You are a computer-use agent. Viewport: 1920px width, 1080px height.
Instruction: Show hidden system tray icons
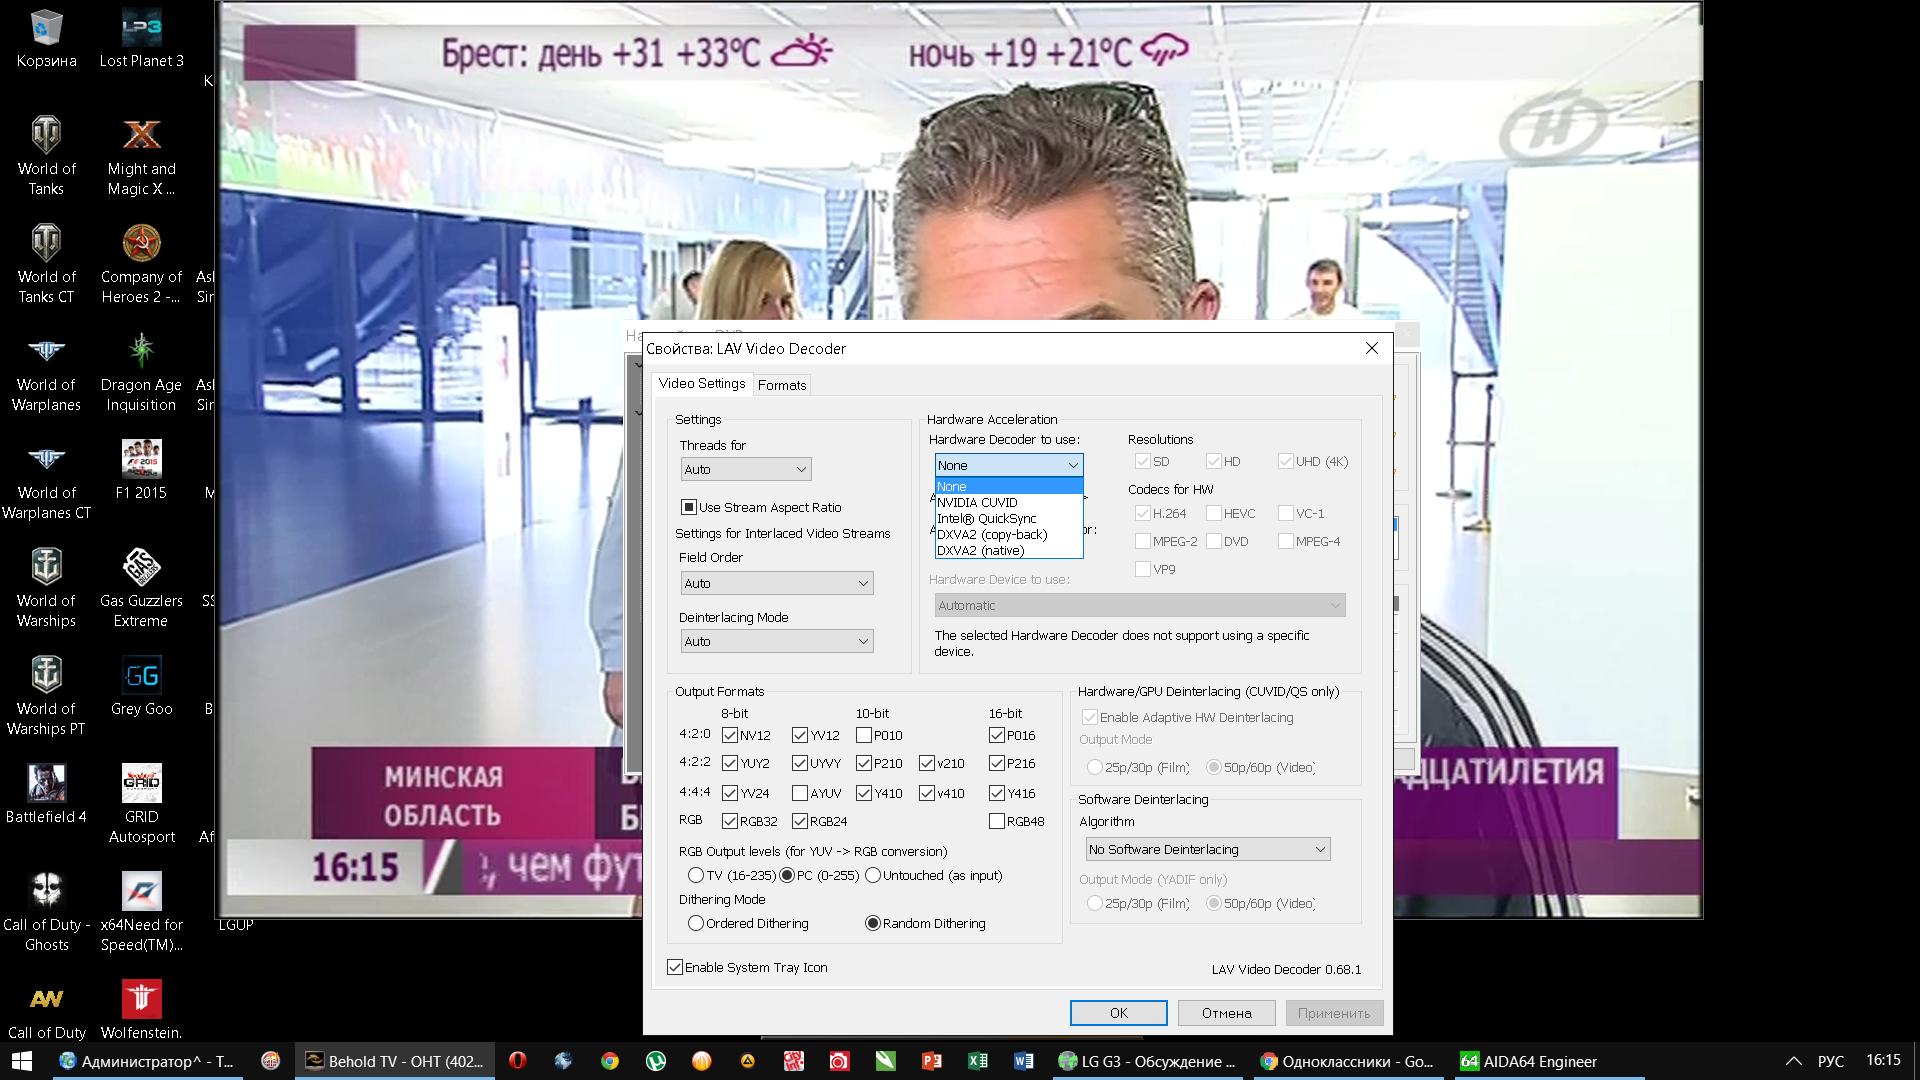(x=1793, y=1061)
